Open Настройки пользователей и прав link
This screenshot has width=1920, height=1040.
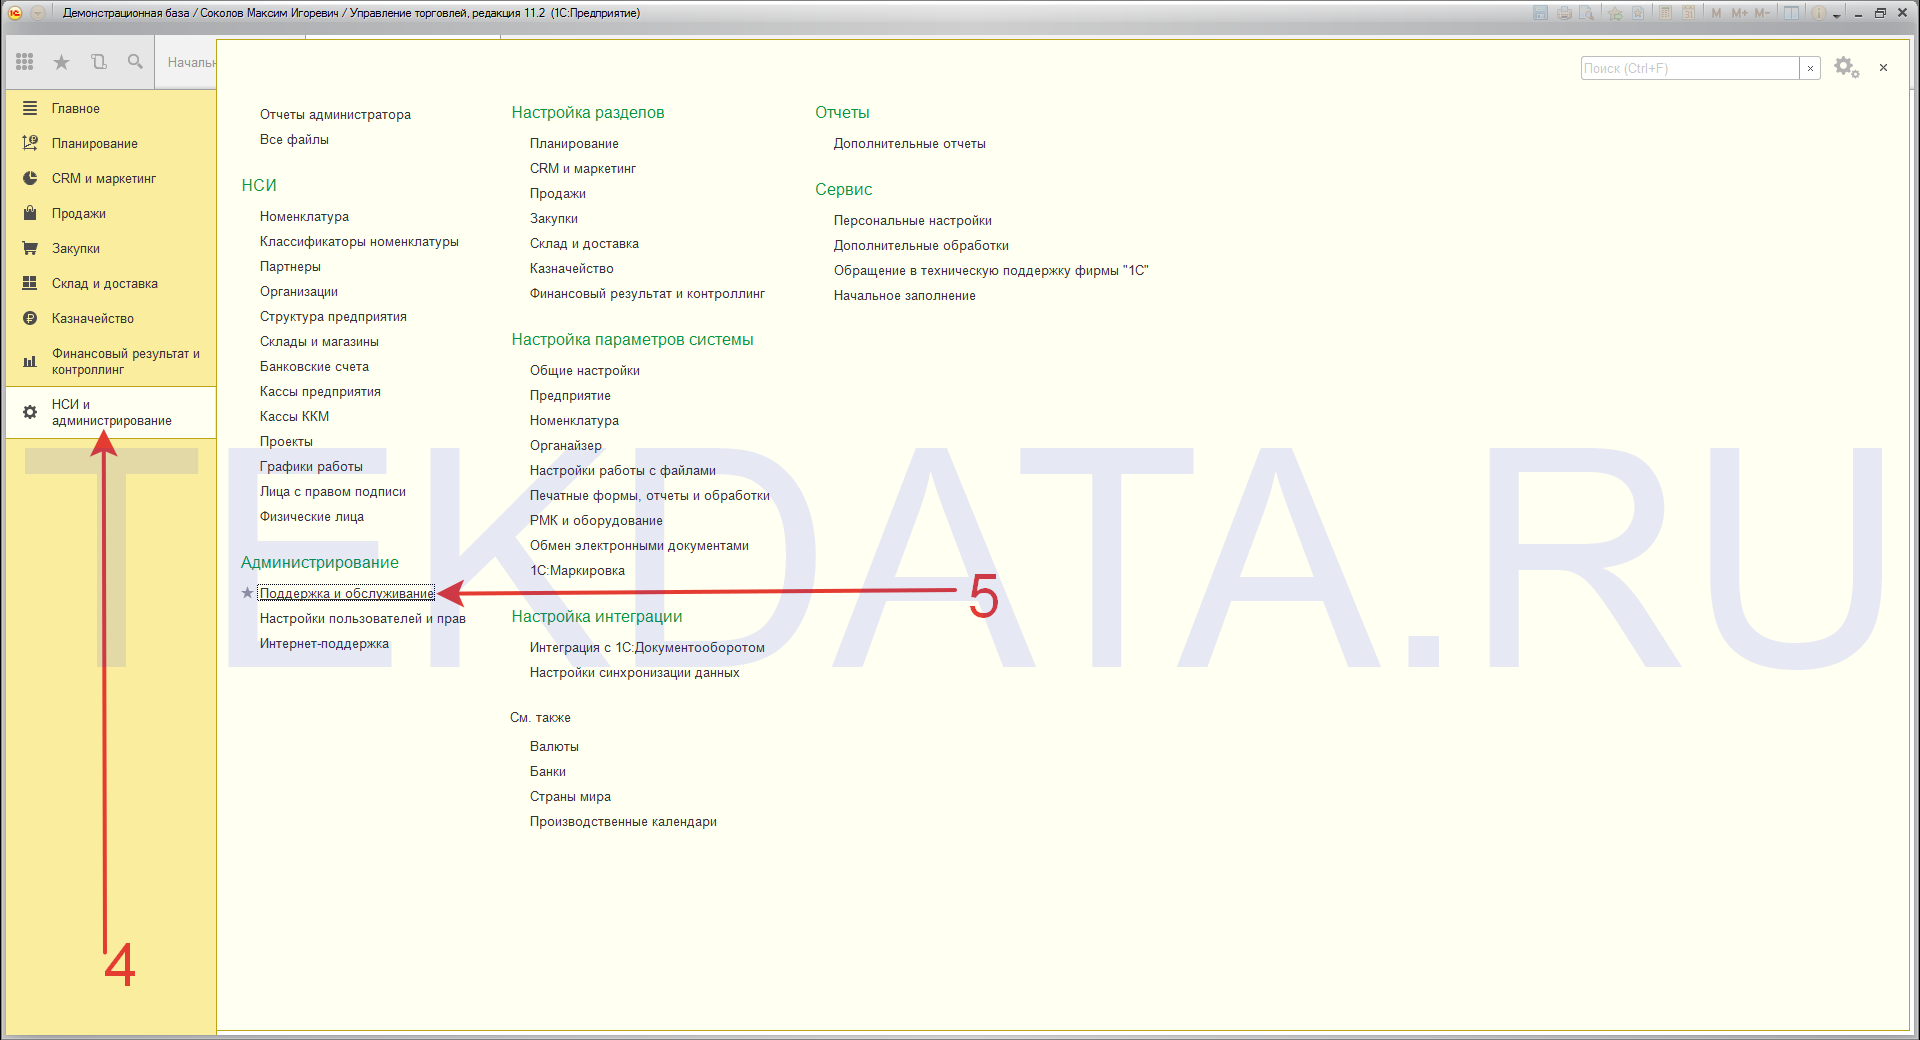point(362,618)
